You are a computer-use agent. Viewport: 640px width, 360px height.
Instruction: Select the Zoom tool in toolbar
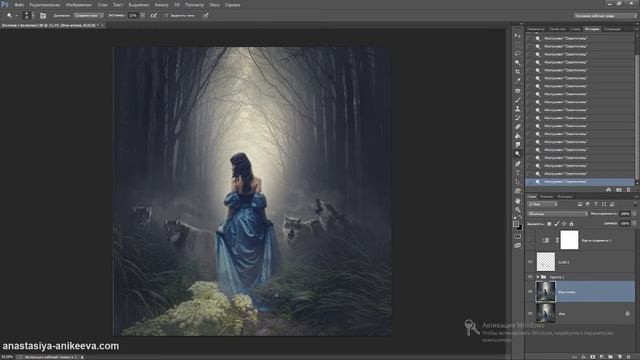tap(518, 209)
